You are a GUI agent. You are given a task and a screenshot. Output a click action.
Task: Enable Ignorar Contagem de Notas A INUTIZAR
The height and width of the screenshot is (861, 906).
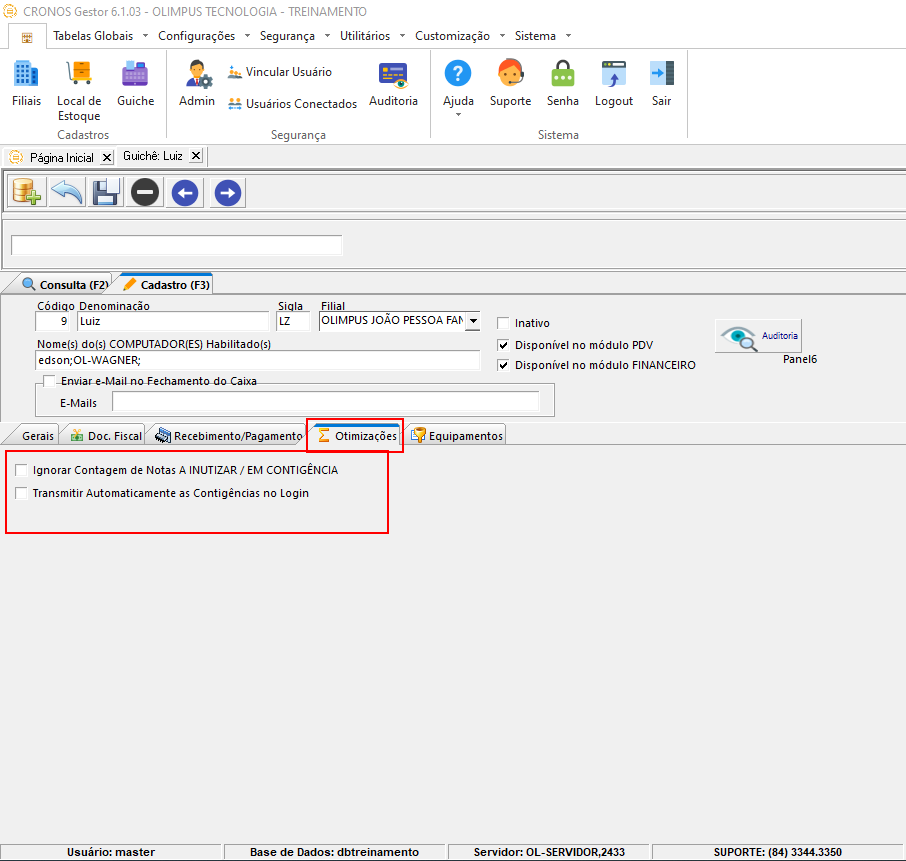coord(21,470)
